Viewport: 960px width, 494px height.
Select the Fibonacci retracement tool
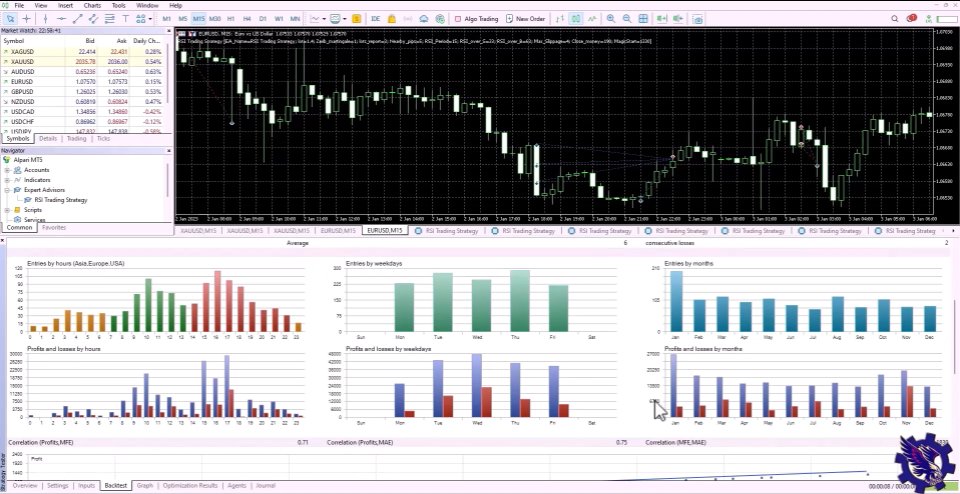coord(110,19)
